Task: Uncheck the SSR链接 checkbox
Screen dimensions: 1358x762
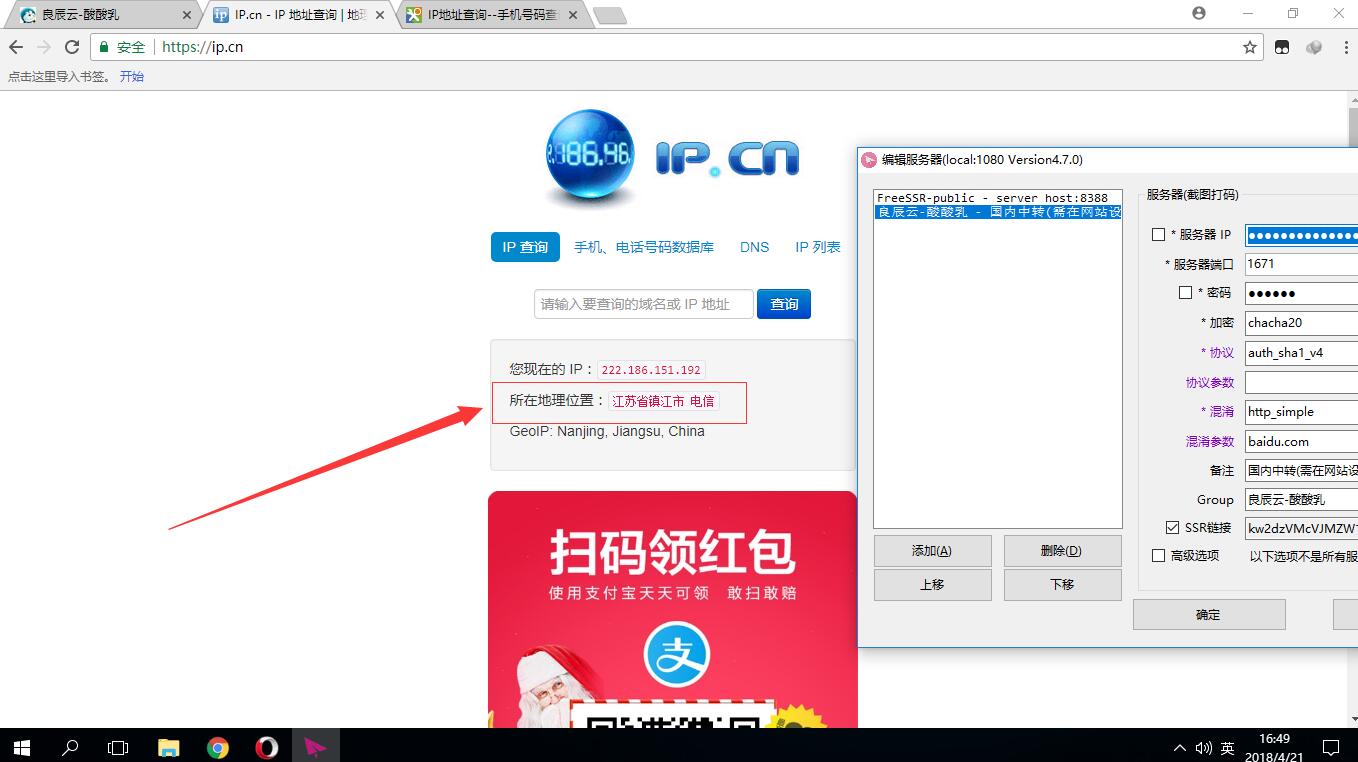Action: [x=1173, y=528]
